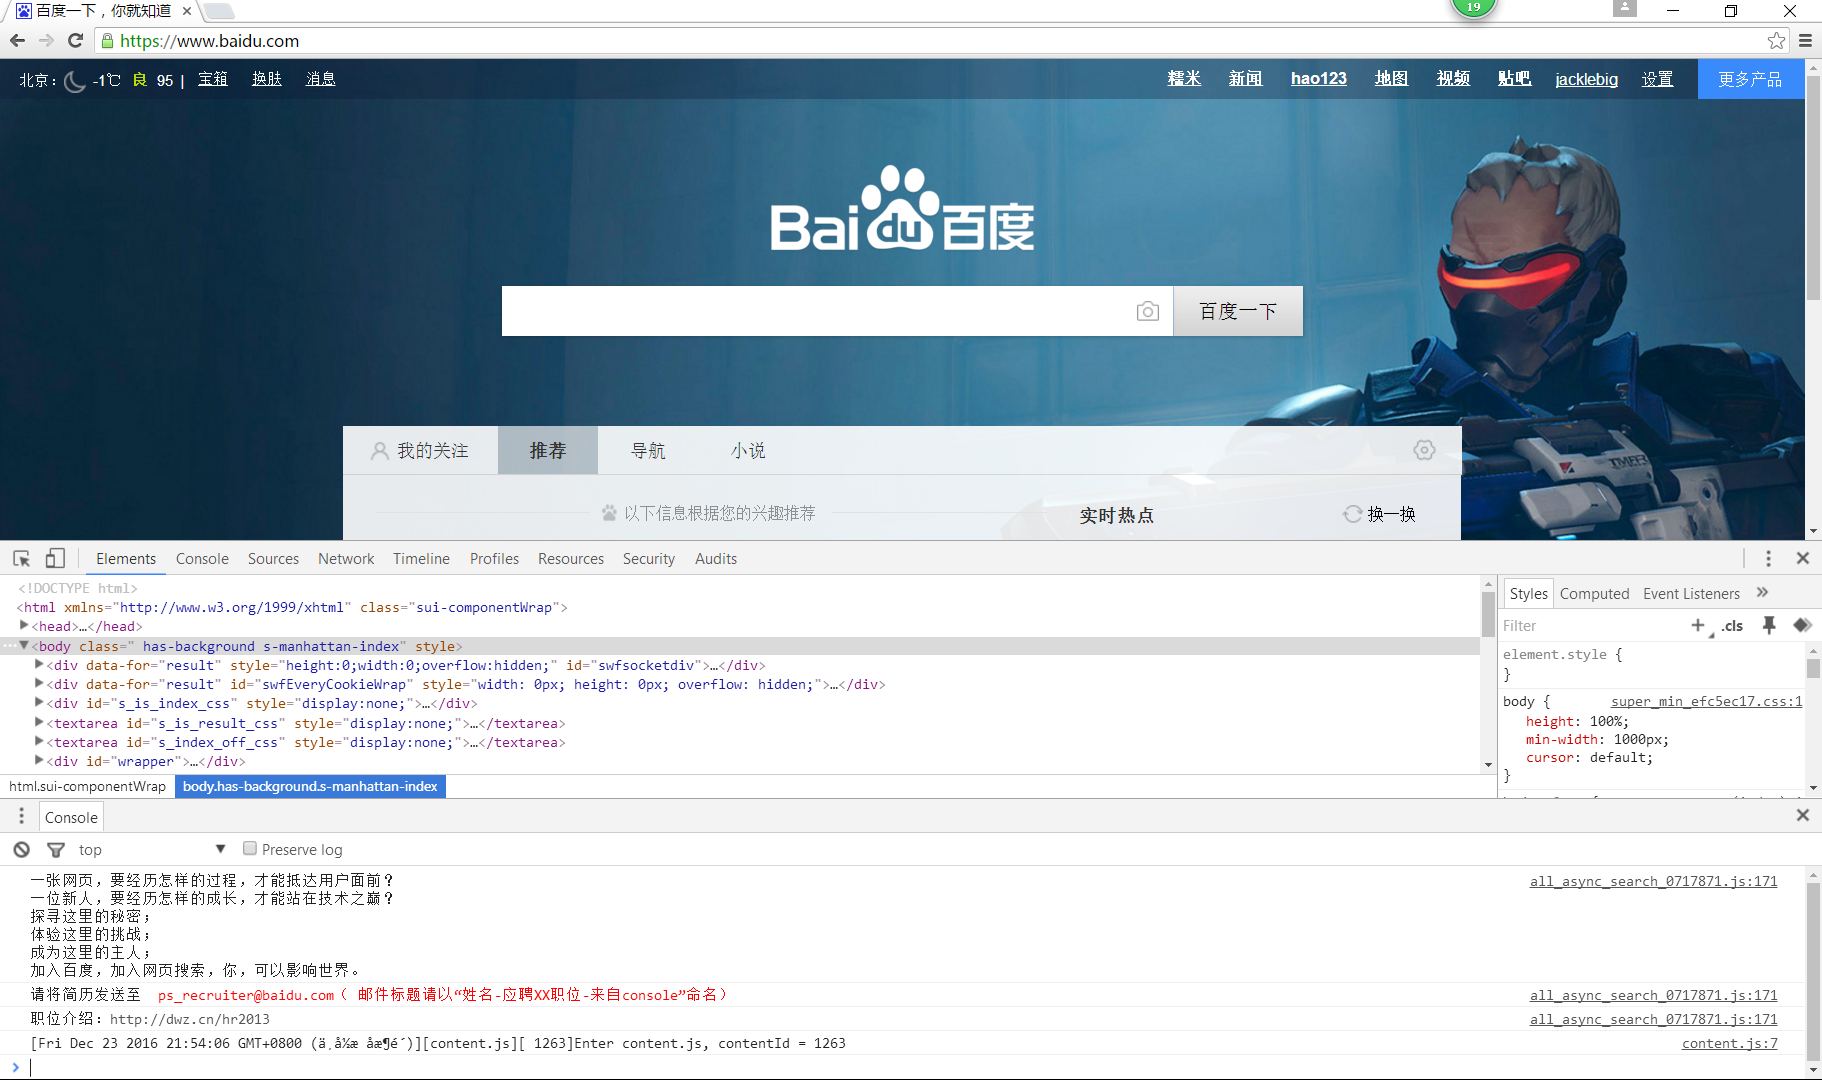
Task: Expand the swfEveryCookieWrap div node
Action: [39, 684]
